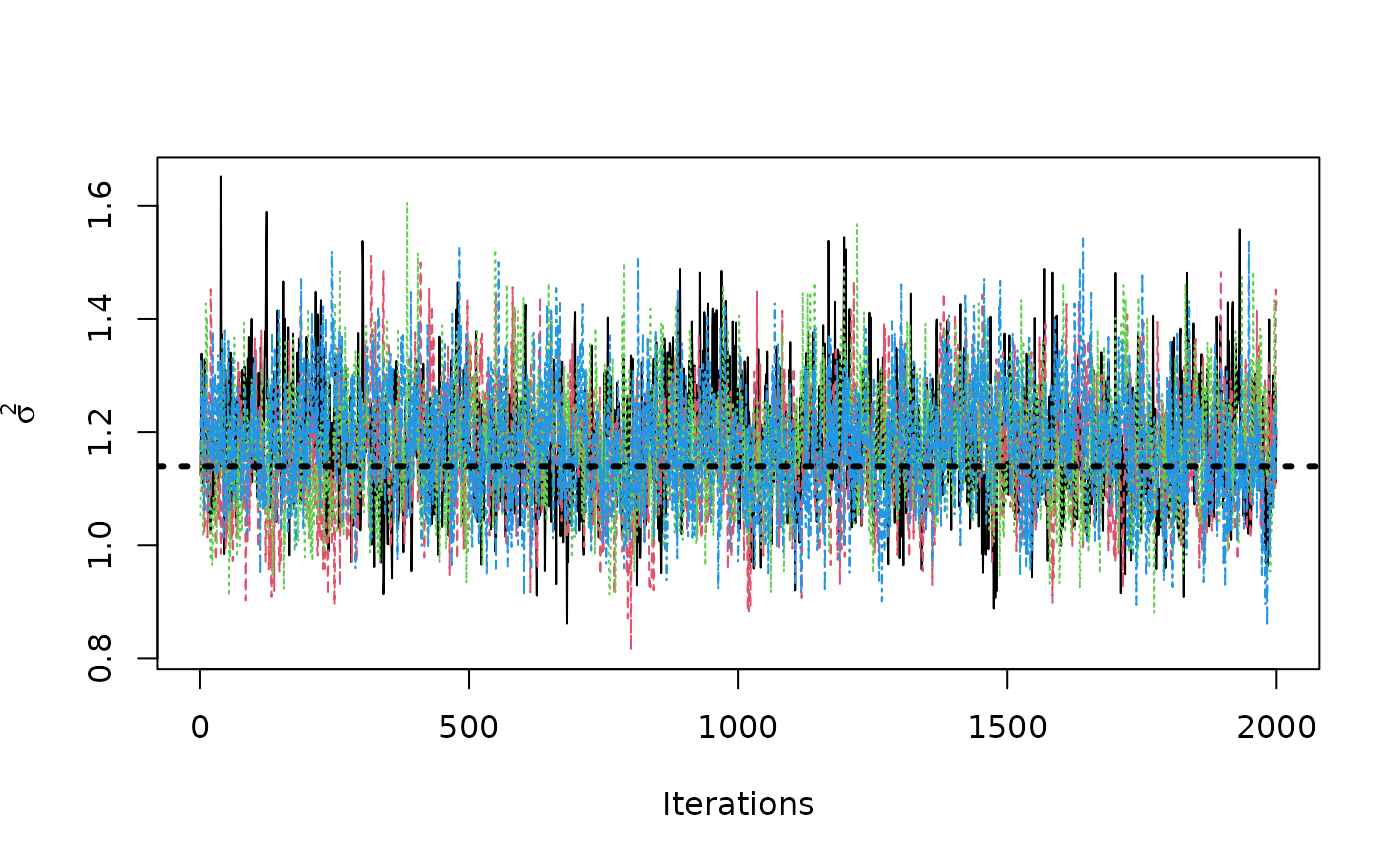Click the green dotted spike above the lowest red trough
This screenshot has height=865, width=1400.
coord(625,266)
